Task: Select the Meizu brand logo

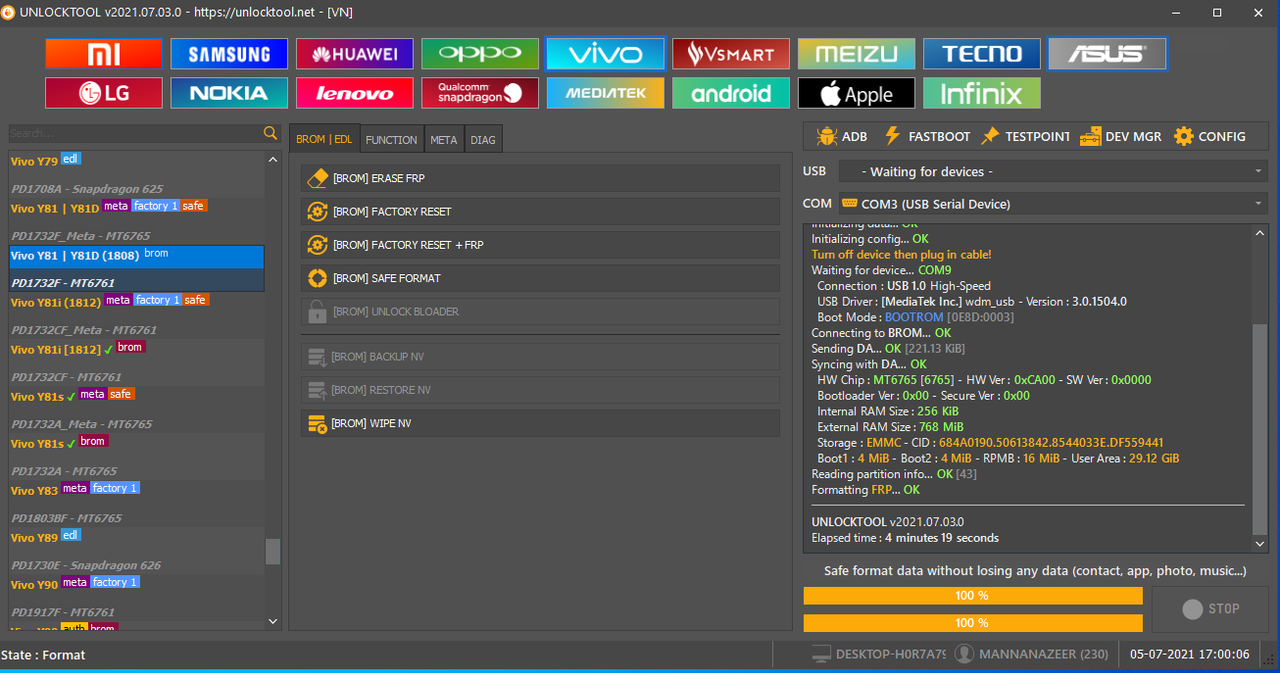Action: (x=856, y=53)
